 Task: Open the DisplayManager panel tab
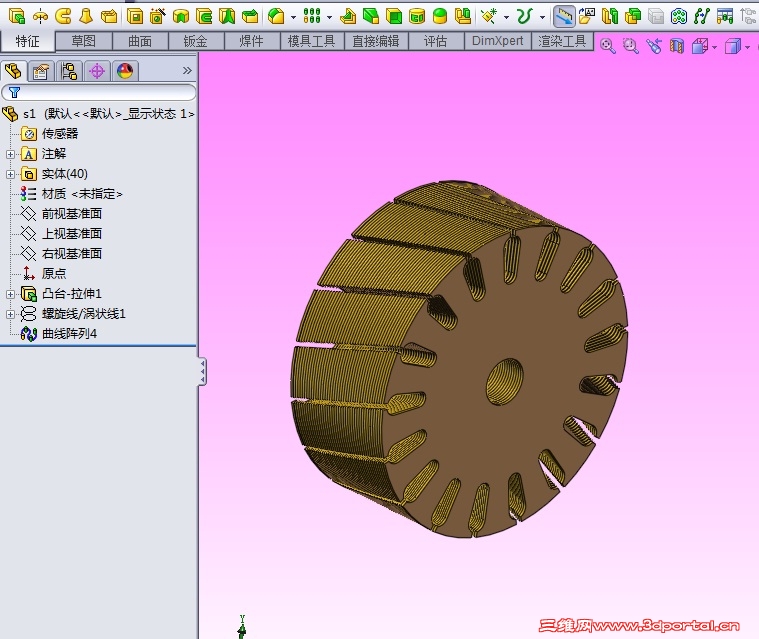tap(125, 72)
